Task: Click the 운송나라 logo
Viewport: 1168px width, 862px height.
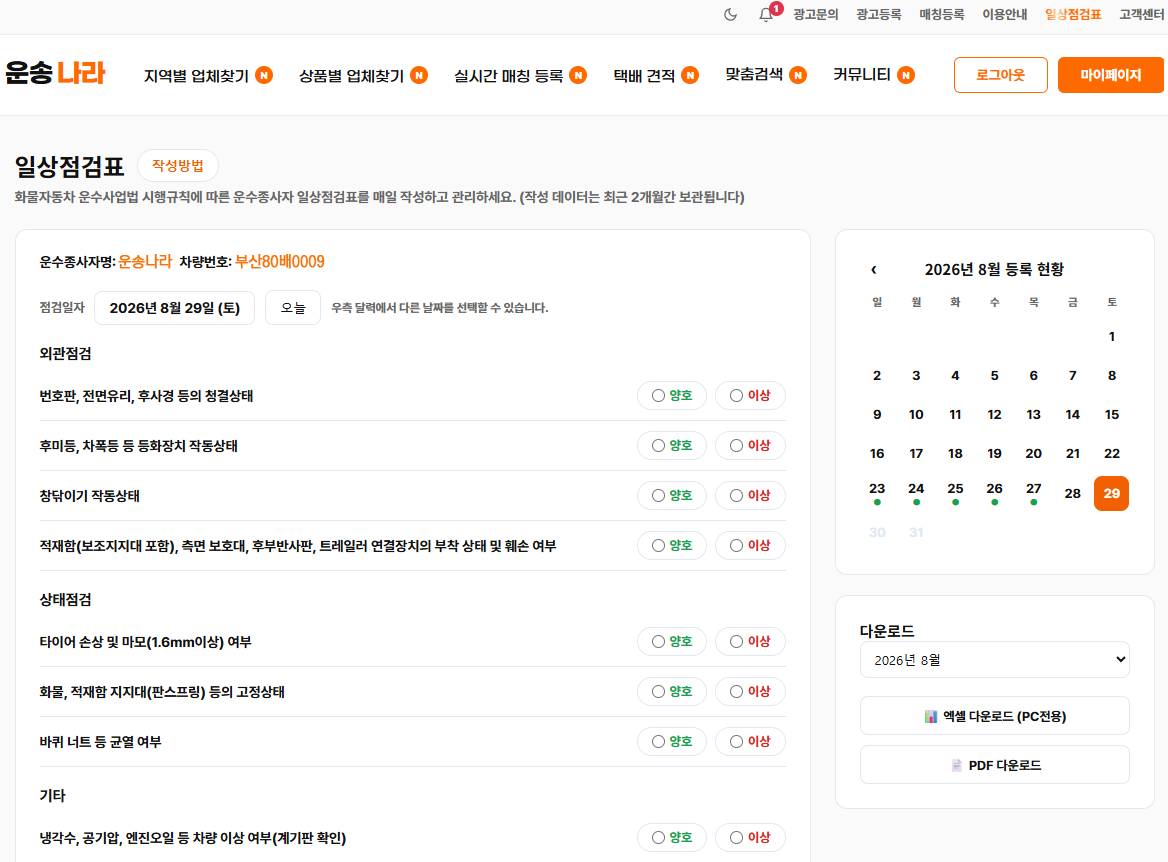Action: click(55, 73)
